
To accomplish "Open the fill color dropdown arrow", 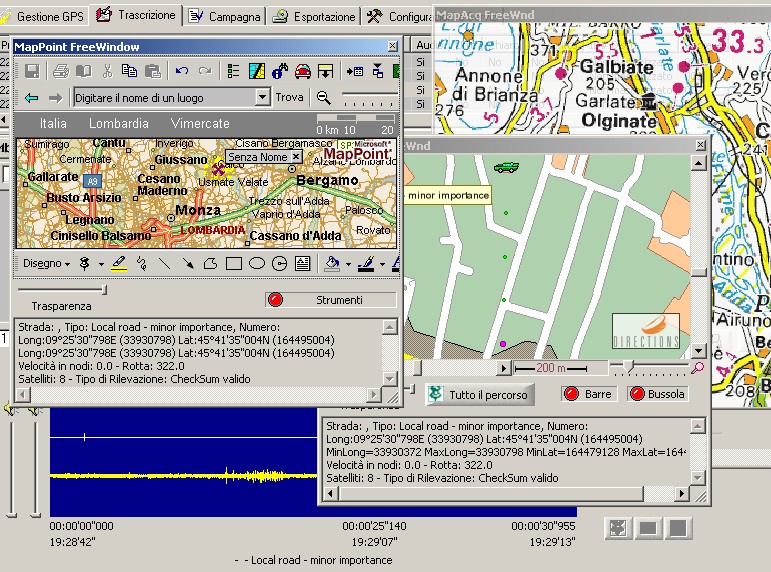I will click(348, 264).
